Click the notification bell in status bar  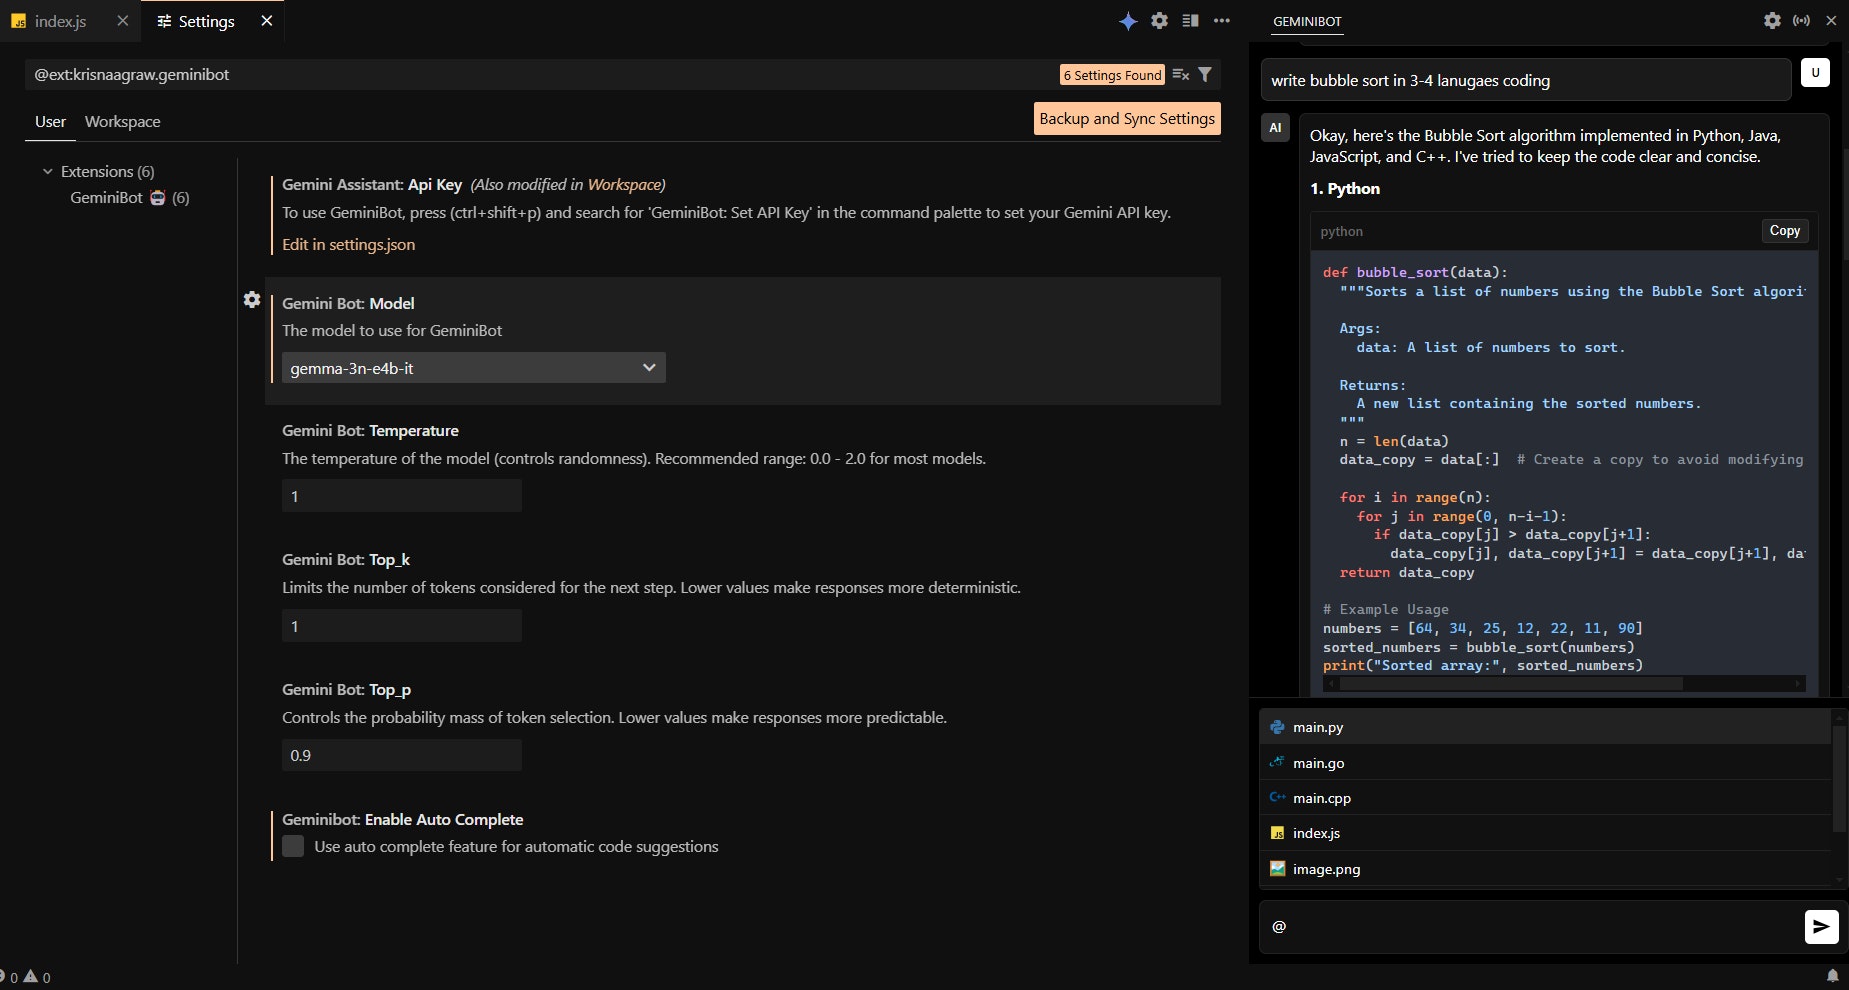pyautogui.click(x=1833, y=976)
